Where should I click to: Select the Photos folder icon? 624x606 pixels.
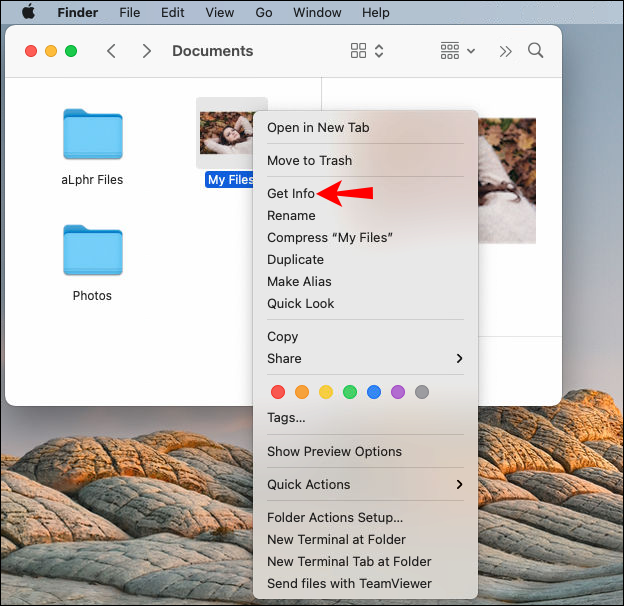(x=93, y=250)
